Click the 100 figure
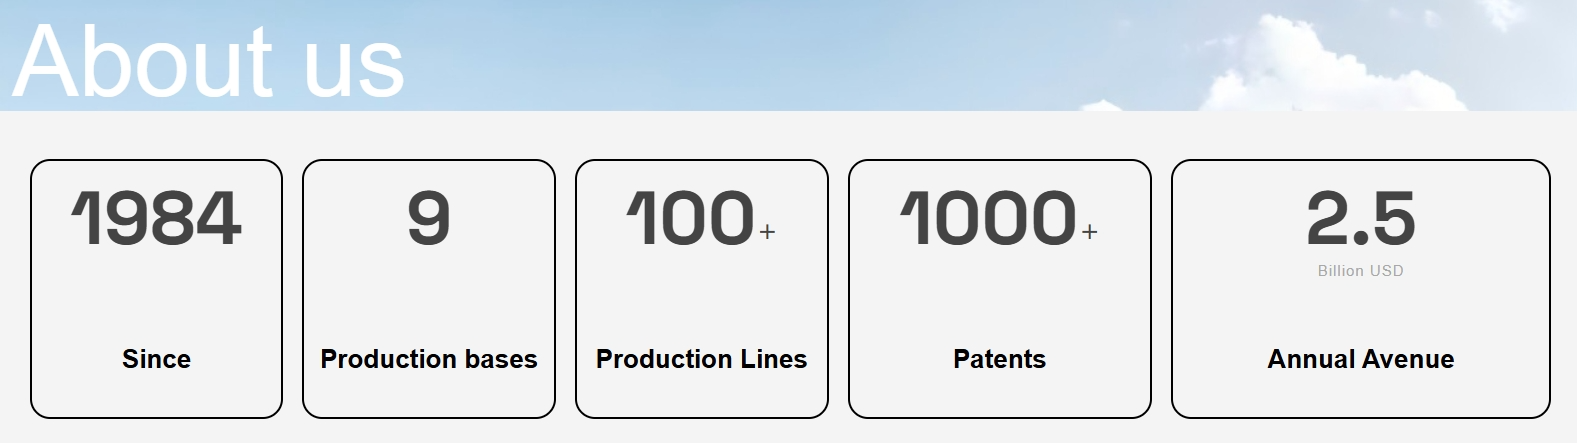This screenshot has width=1577, height=443. click(x=690, y=219)
